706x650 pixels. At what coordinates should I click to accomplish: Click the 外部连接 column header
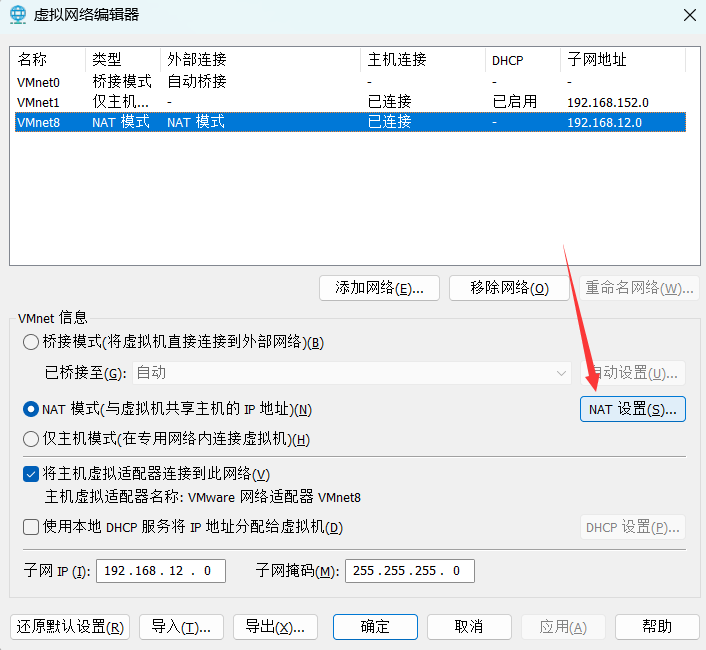tap(260, 59)
